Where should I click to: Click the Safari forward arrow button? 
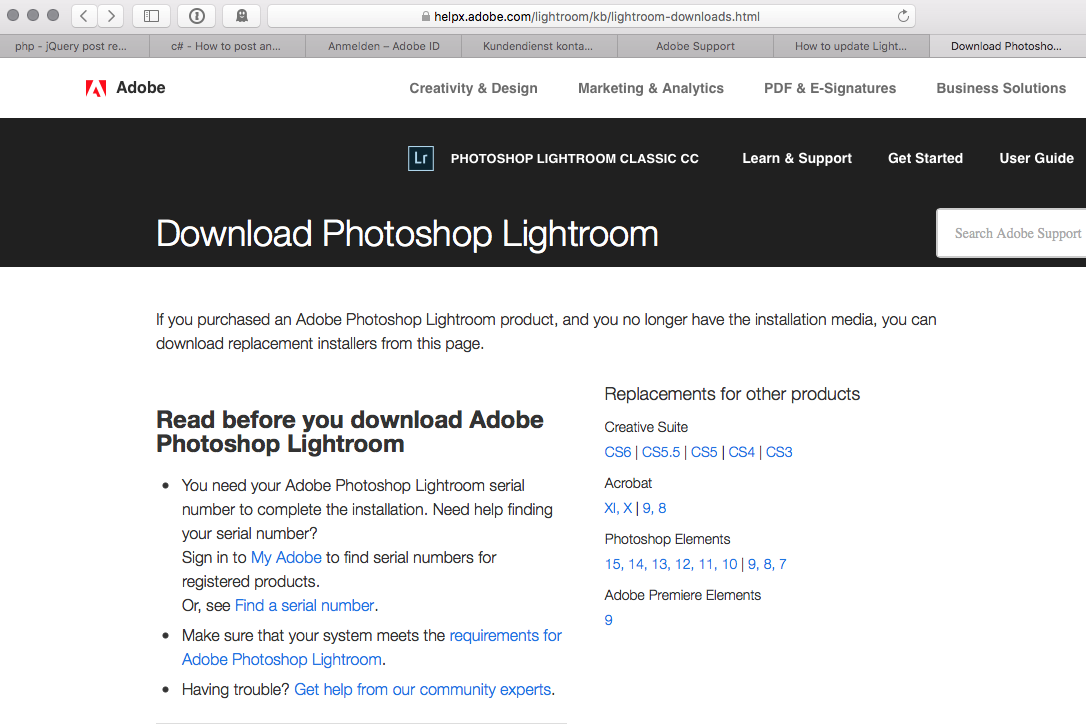click(x=111, y=16)
